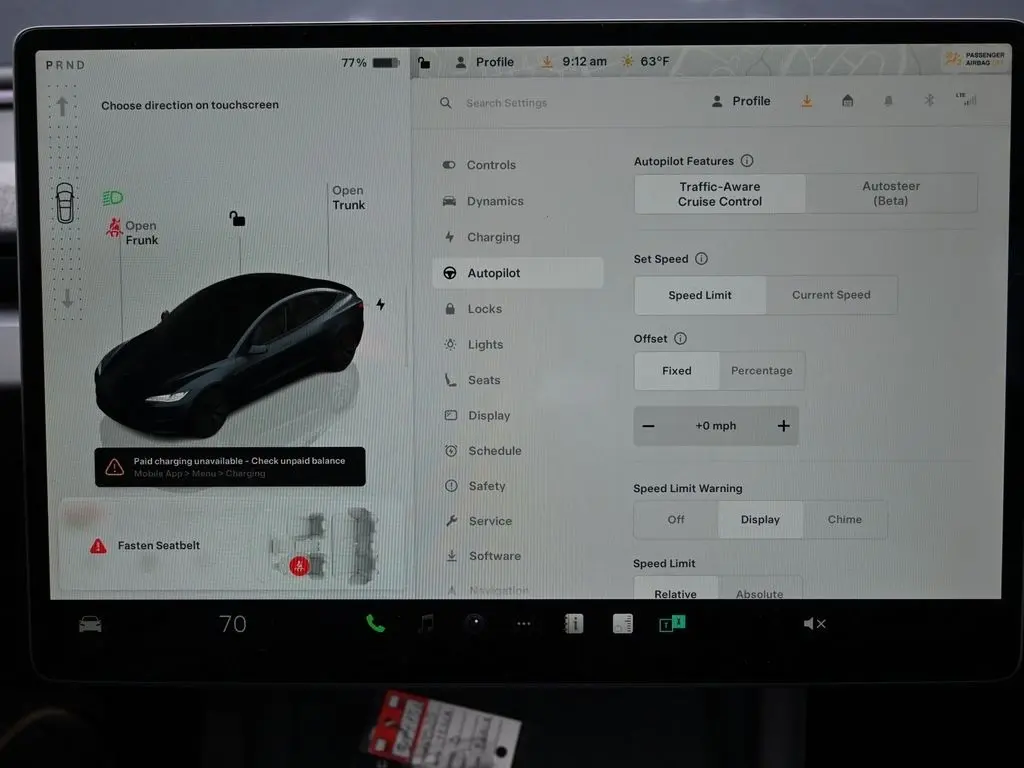Tap the Passenger Airbag indicator
1024x768 pixels.
974,59
